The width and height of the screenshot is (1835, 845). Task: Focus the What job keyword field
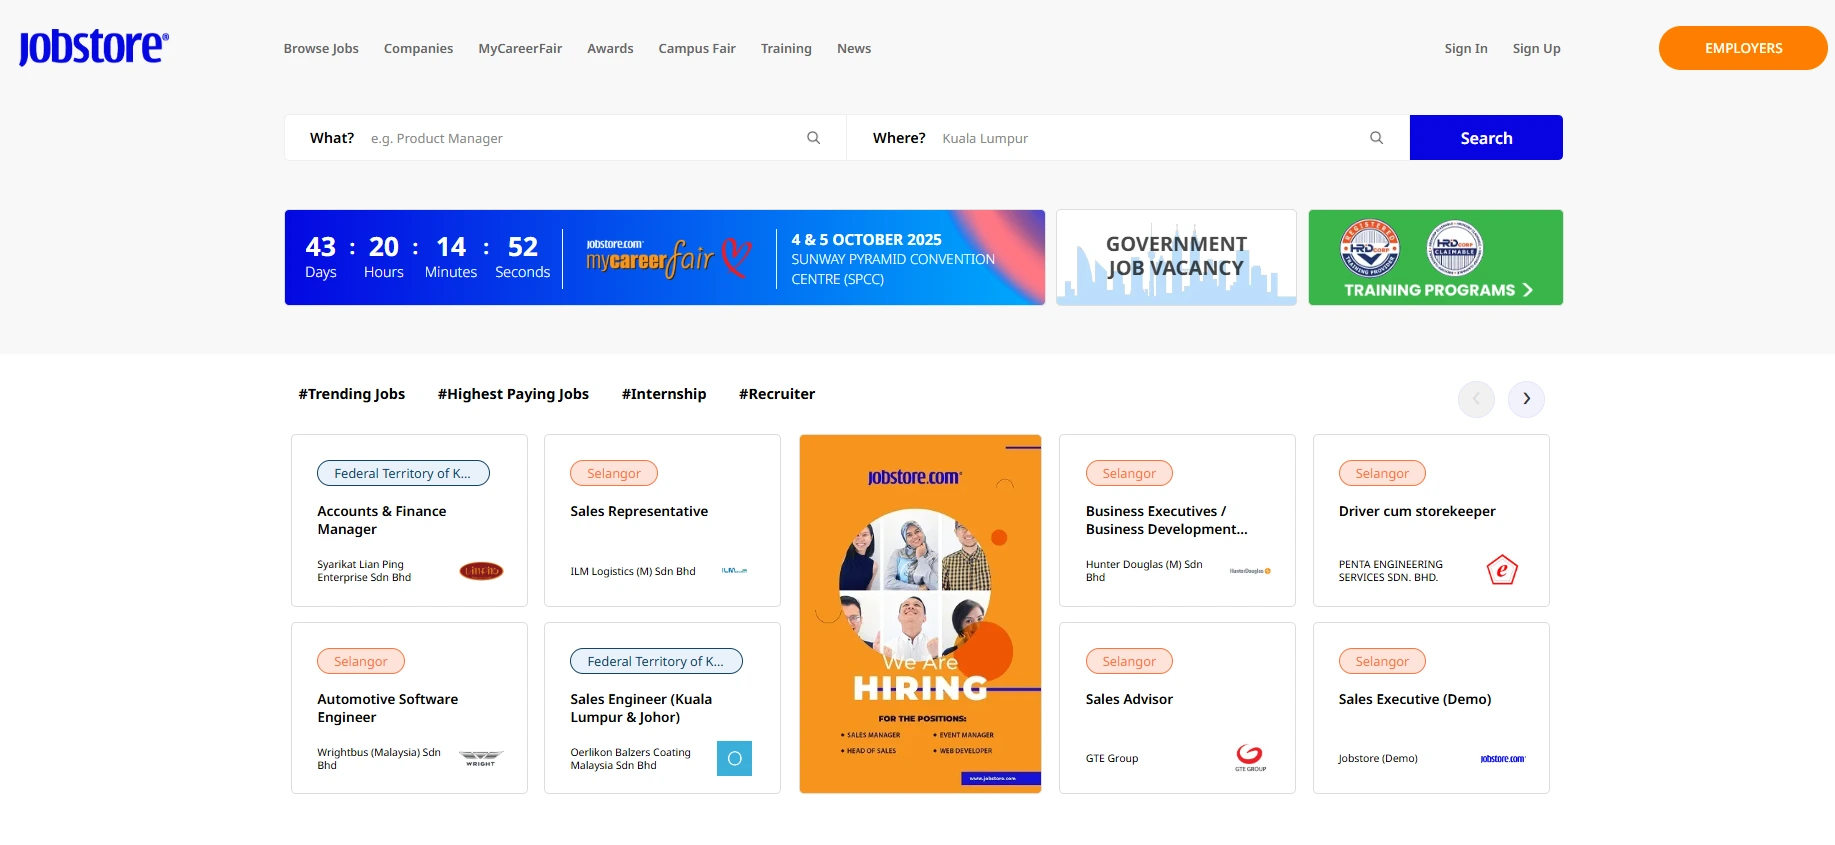[585, 138]
